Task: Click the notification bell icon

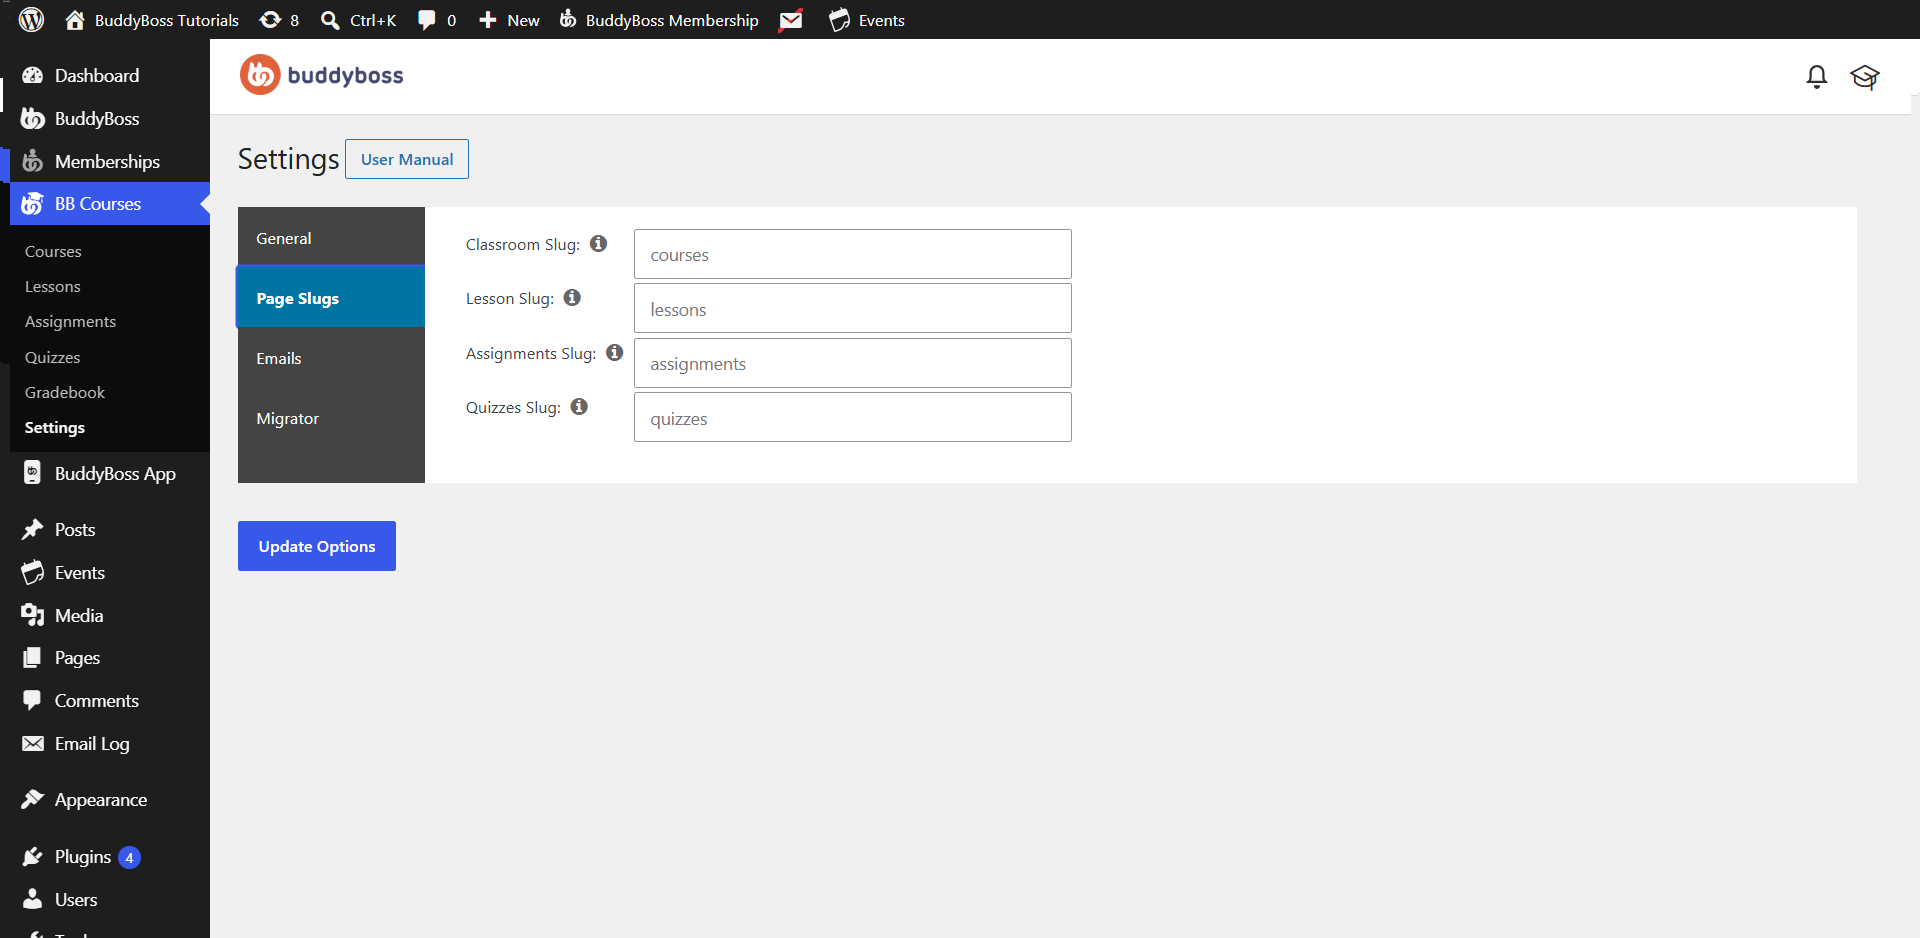Action: tap(1817, 77)
